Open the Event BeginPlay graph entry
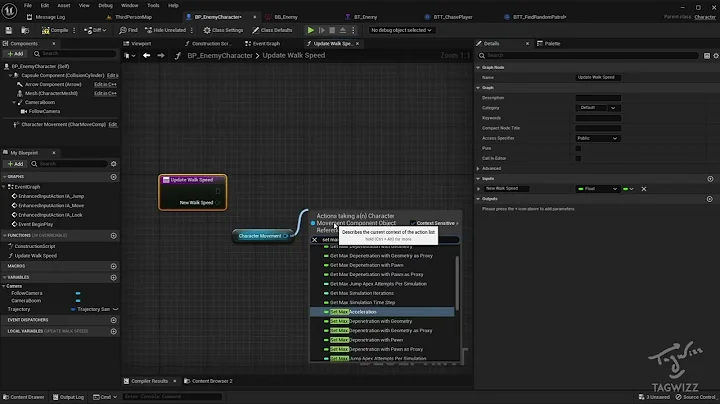The image size is (720, 404). click(35, 224)
